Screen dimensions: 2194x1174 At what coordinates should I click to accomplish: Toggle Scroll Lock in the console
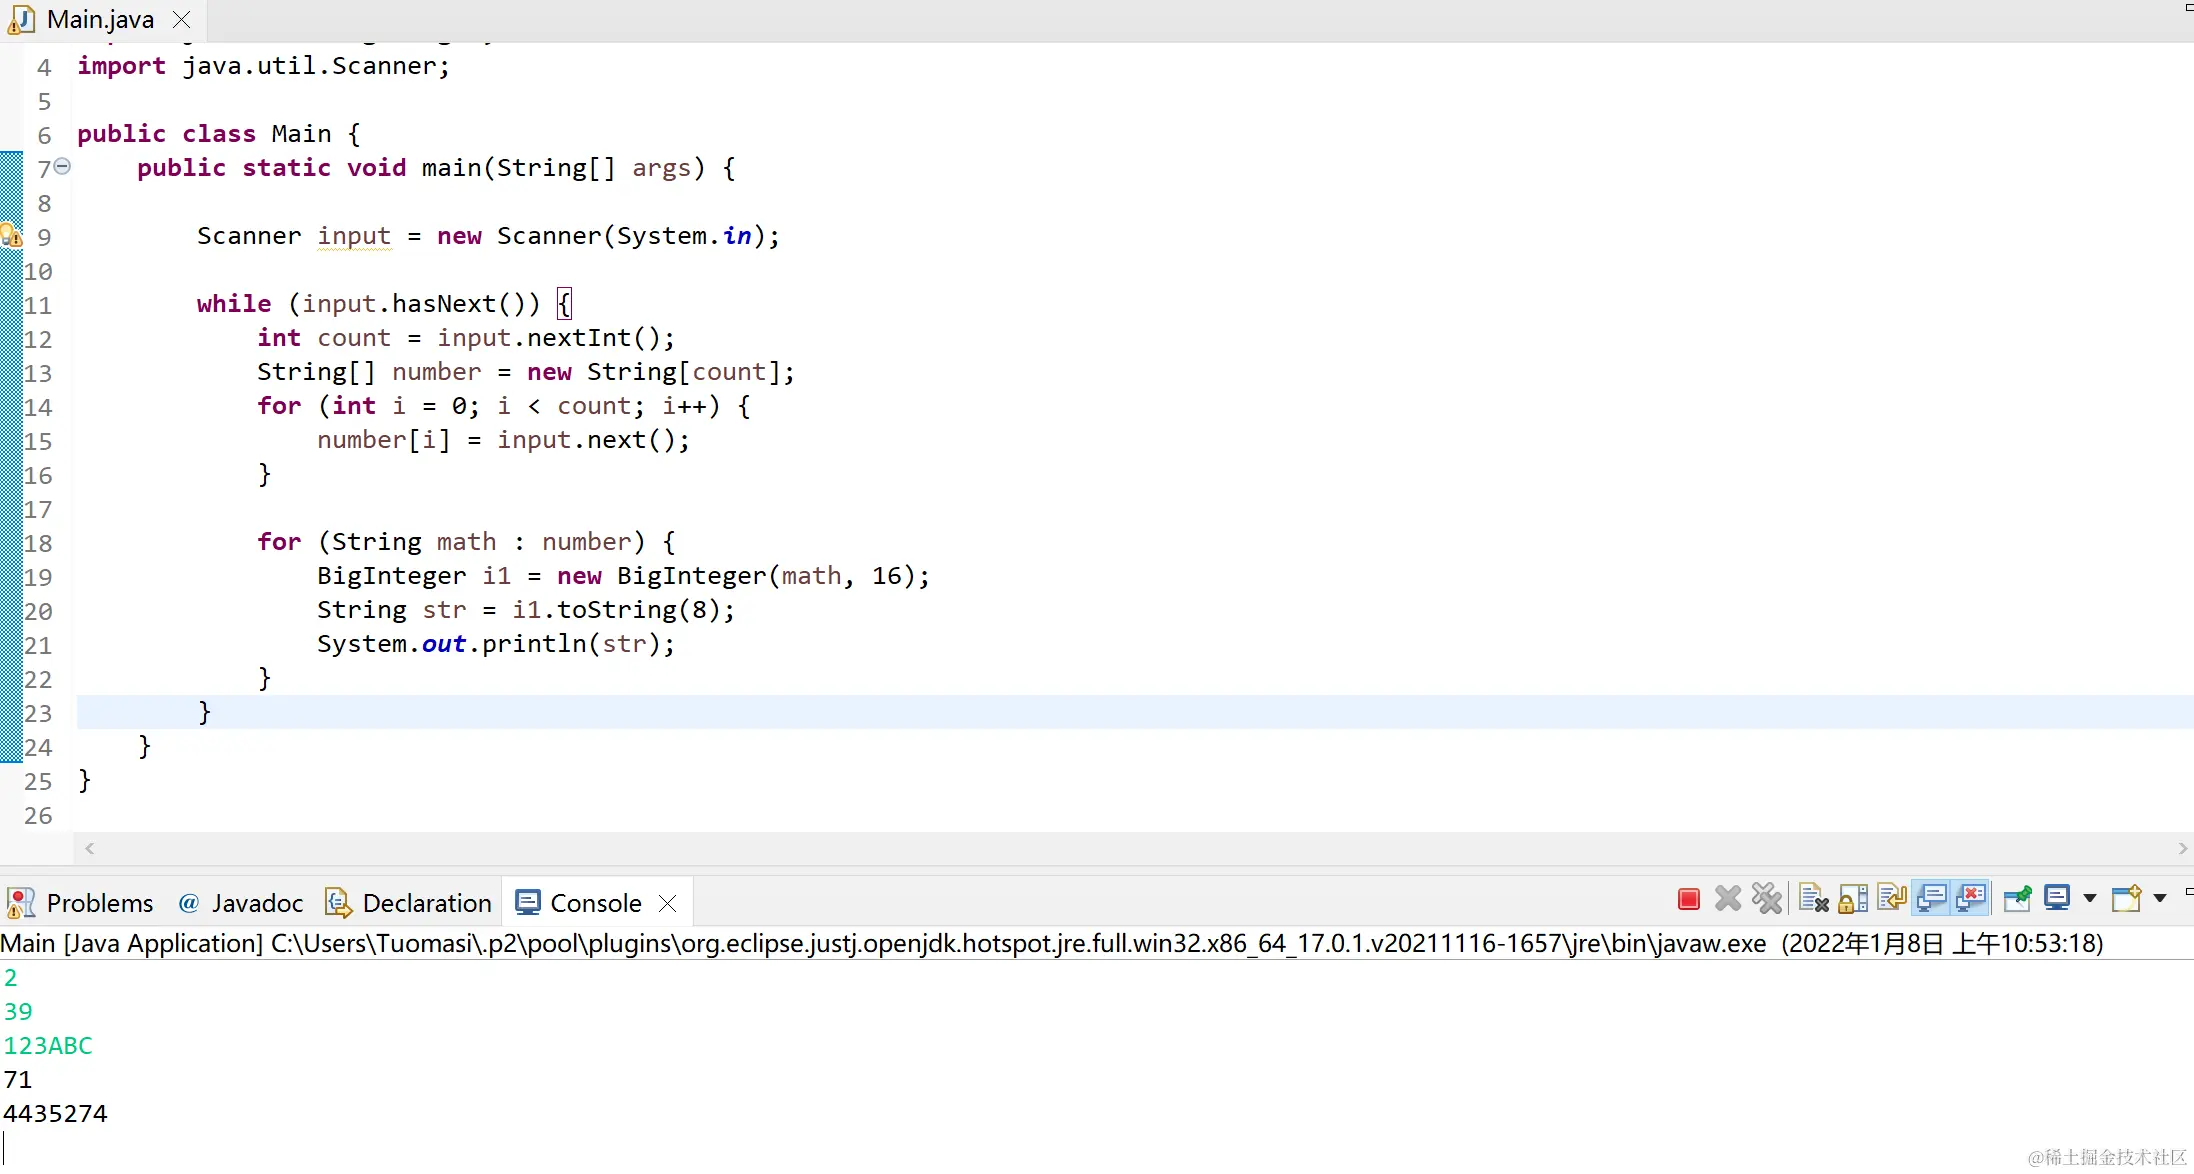[1853, 899]
